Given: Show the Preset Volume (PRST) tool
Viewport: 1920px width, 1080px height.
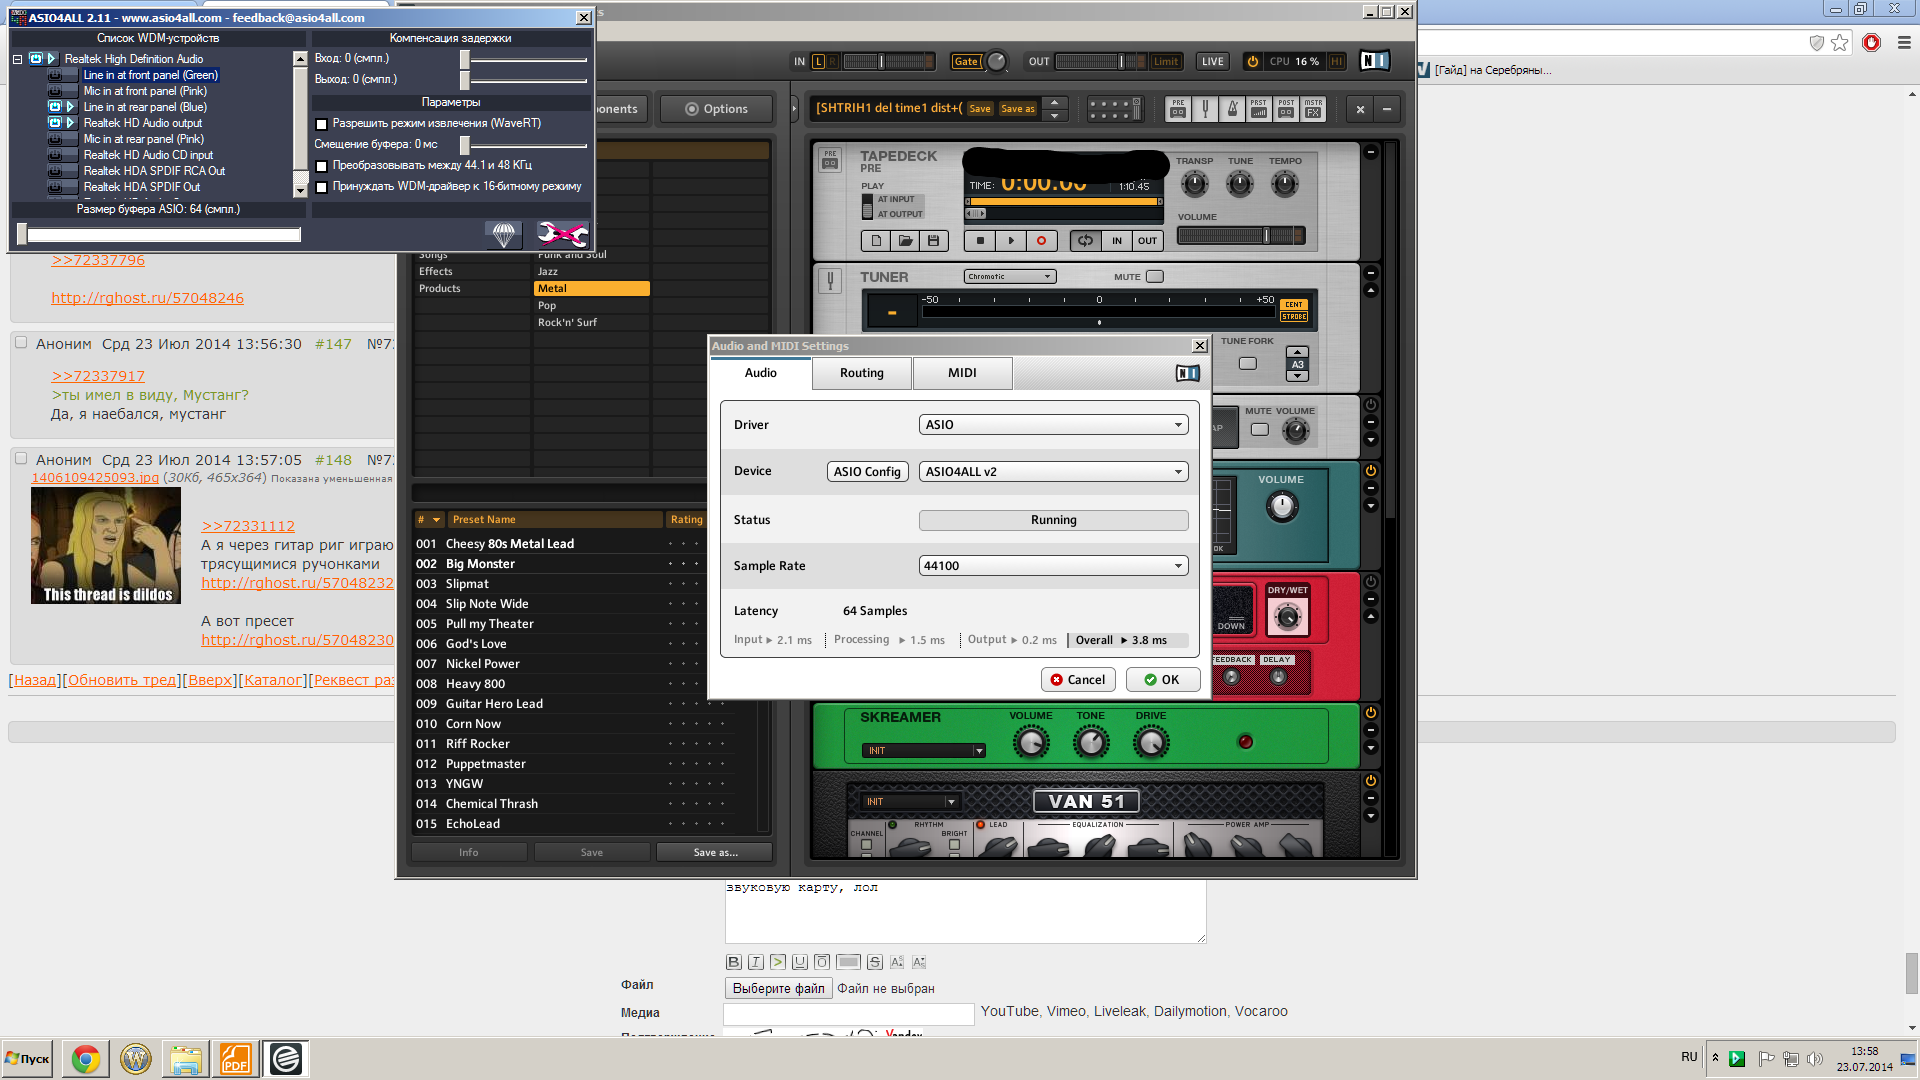Looking at the screenshot, I should pos(1259,108).
